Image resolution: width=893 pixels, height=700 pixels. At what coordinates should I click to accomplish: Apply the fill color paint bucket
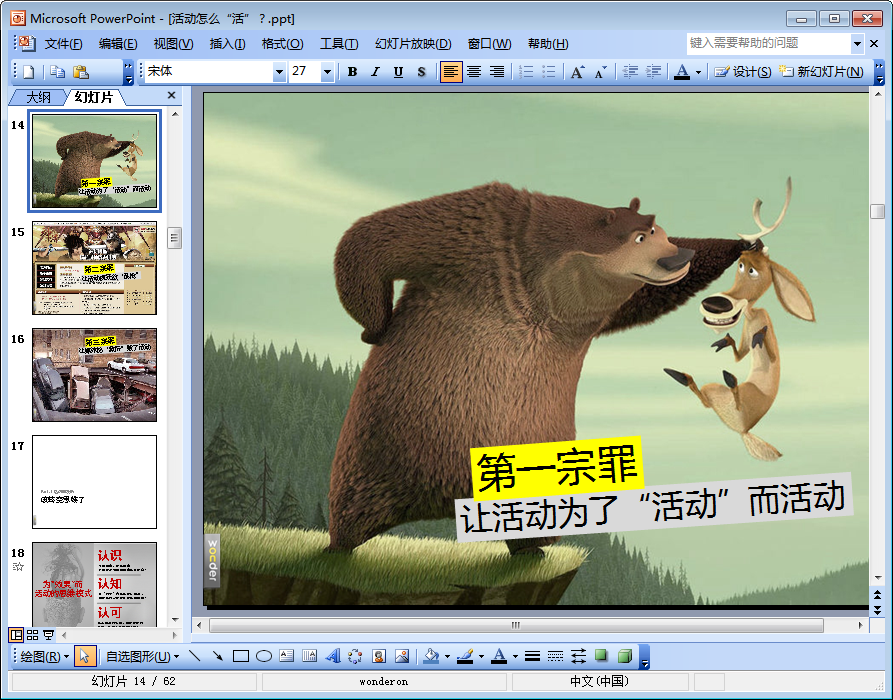(x=432, y=656)
